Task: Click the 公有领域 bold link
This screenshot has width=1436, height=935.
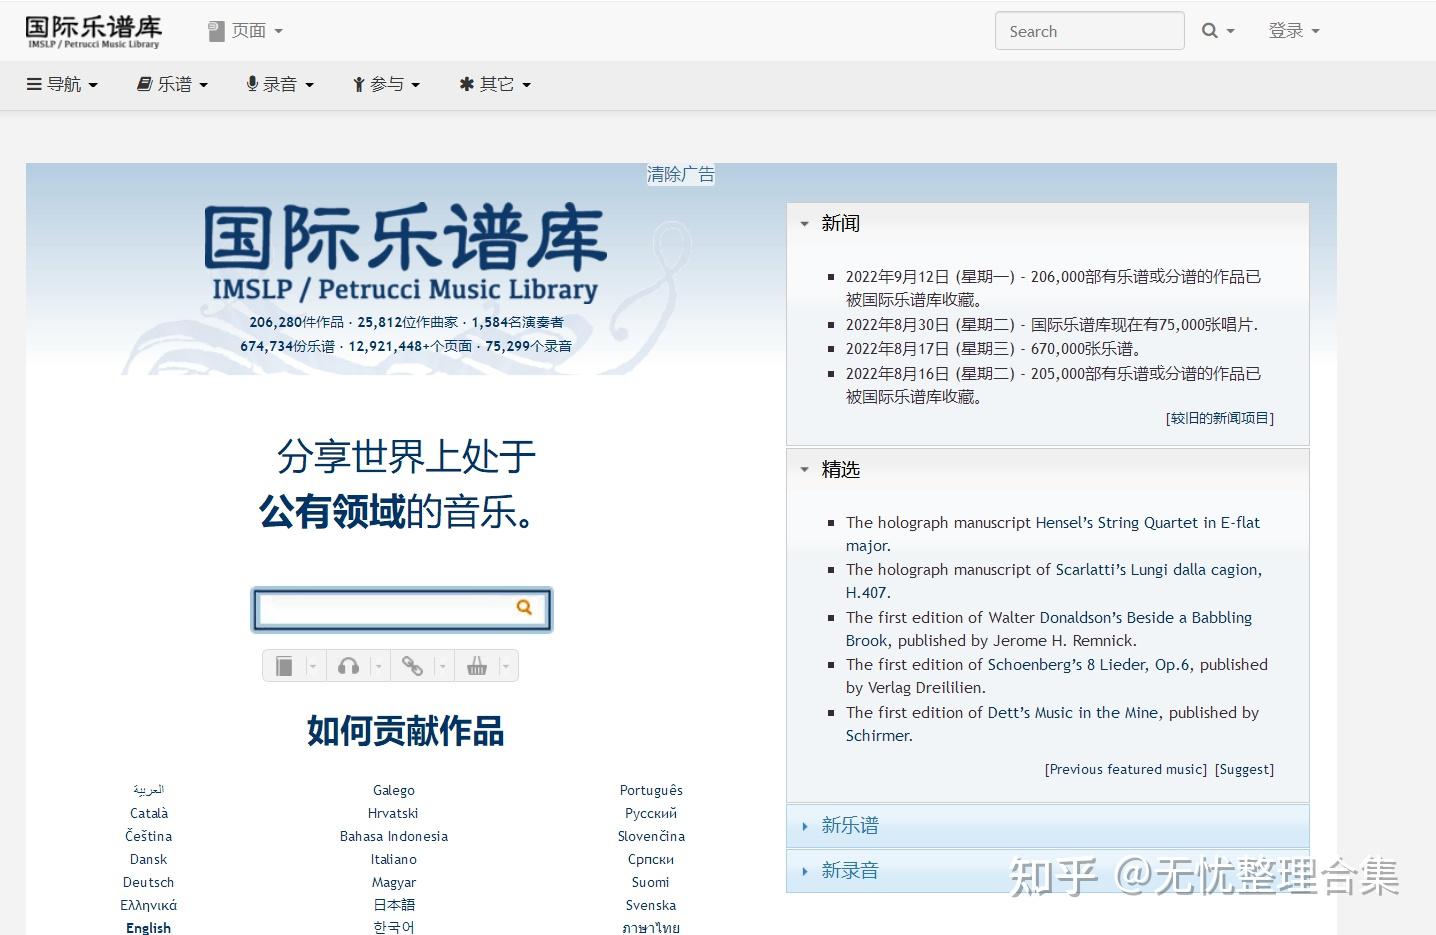Action: pyautogui.click(x=332, y=512)
